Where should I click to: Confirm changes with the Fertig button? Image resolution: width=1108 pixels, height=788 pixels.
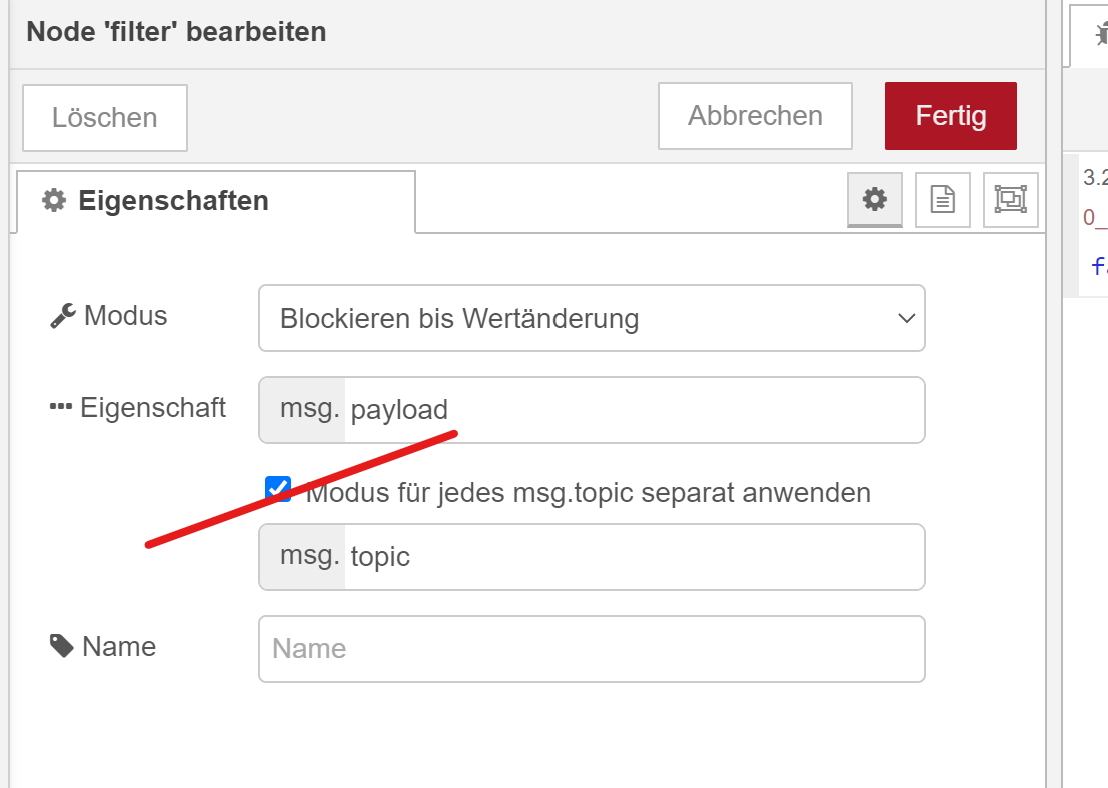[950, 116]
